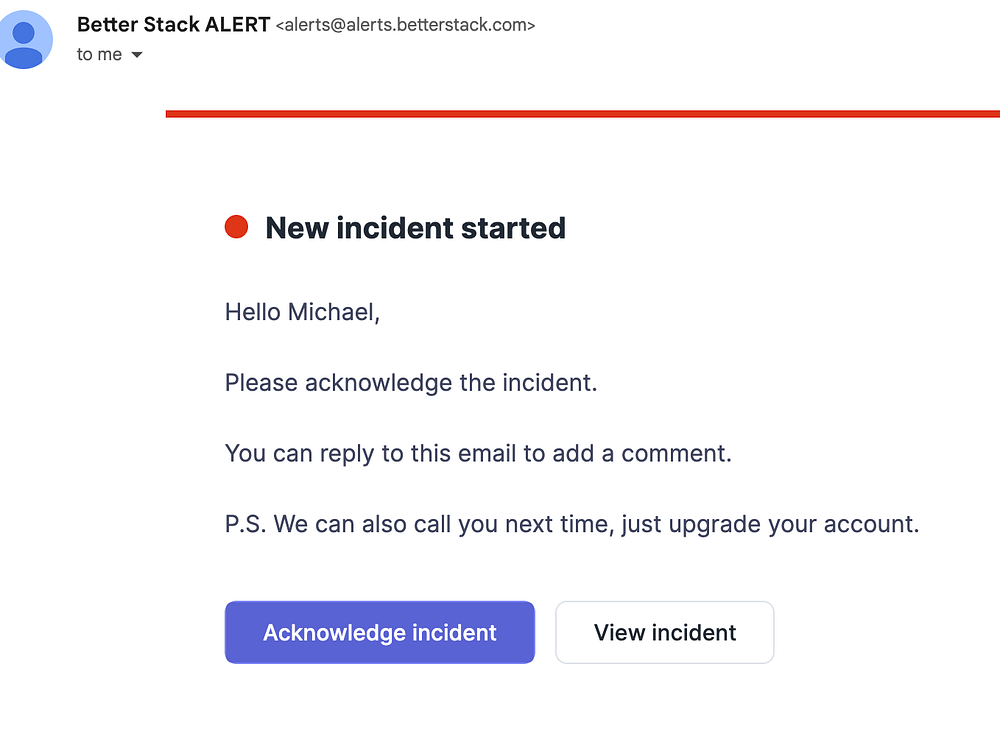Click the red divider bar above the email body
The image size is (1000, 739).
582,114
